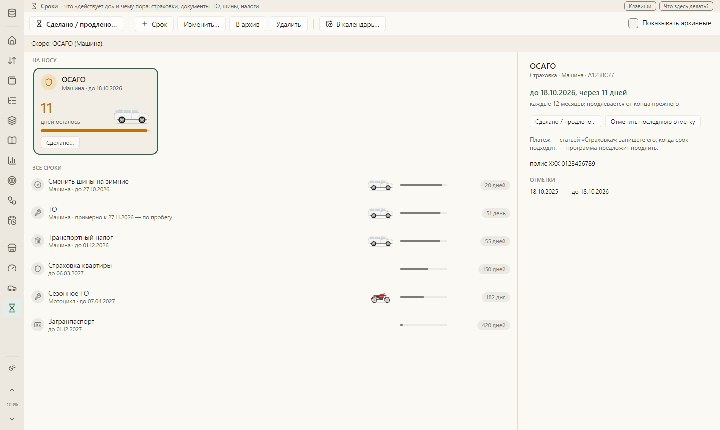720x430 pixels.
Task: Click days badge of Транспортный налог row
Action: click(x=495, y=241)
